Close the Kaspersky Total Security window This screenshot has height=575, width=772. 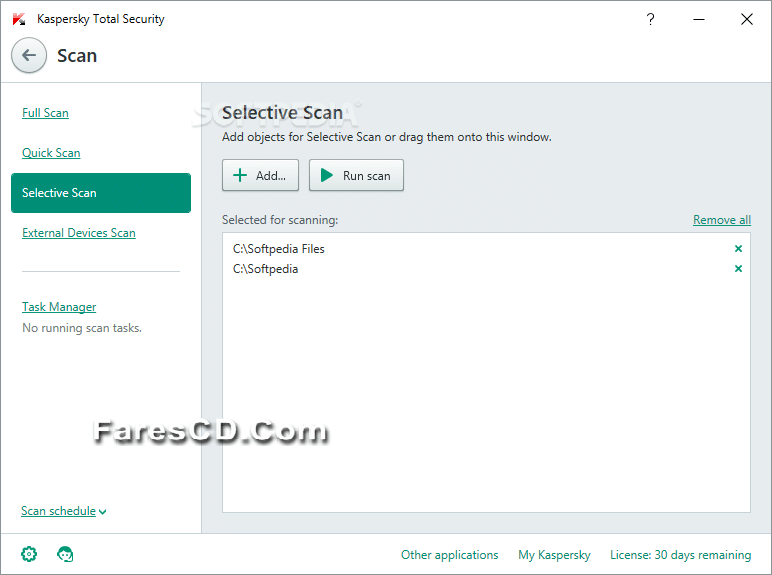coord(746,19)
